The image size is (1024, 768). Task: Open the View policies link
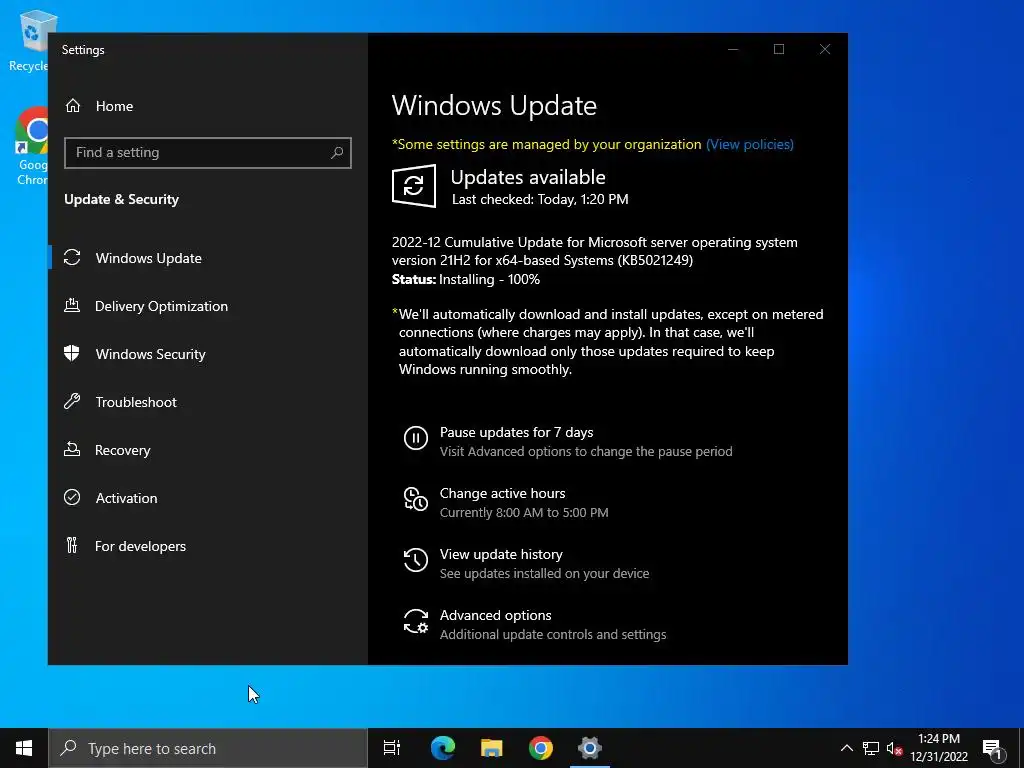pyautogui.click(x=750, y=144)
